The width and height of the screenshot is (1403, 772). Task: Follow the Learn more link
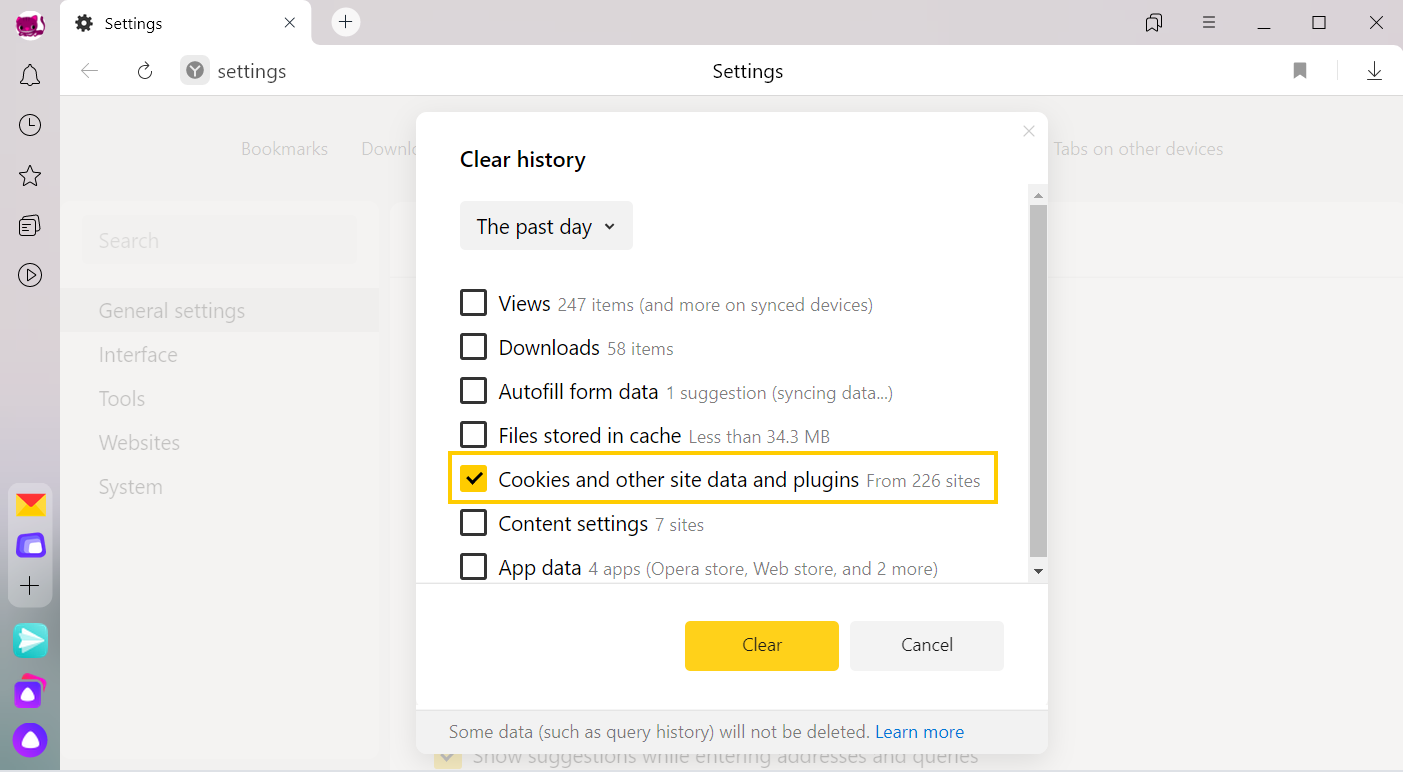pos(919,732)
